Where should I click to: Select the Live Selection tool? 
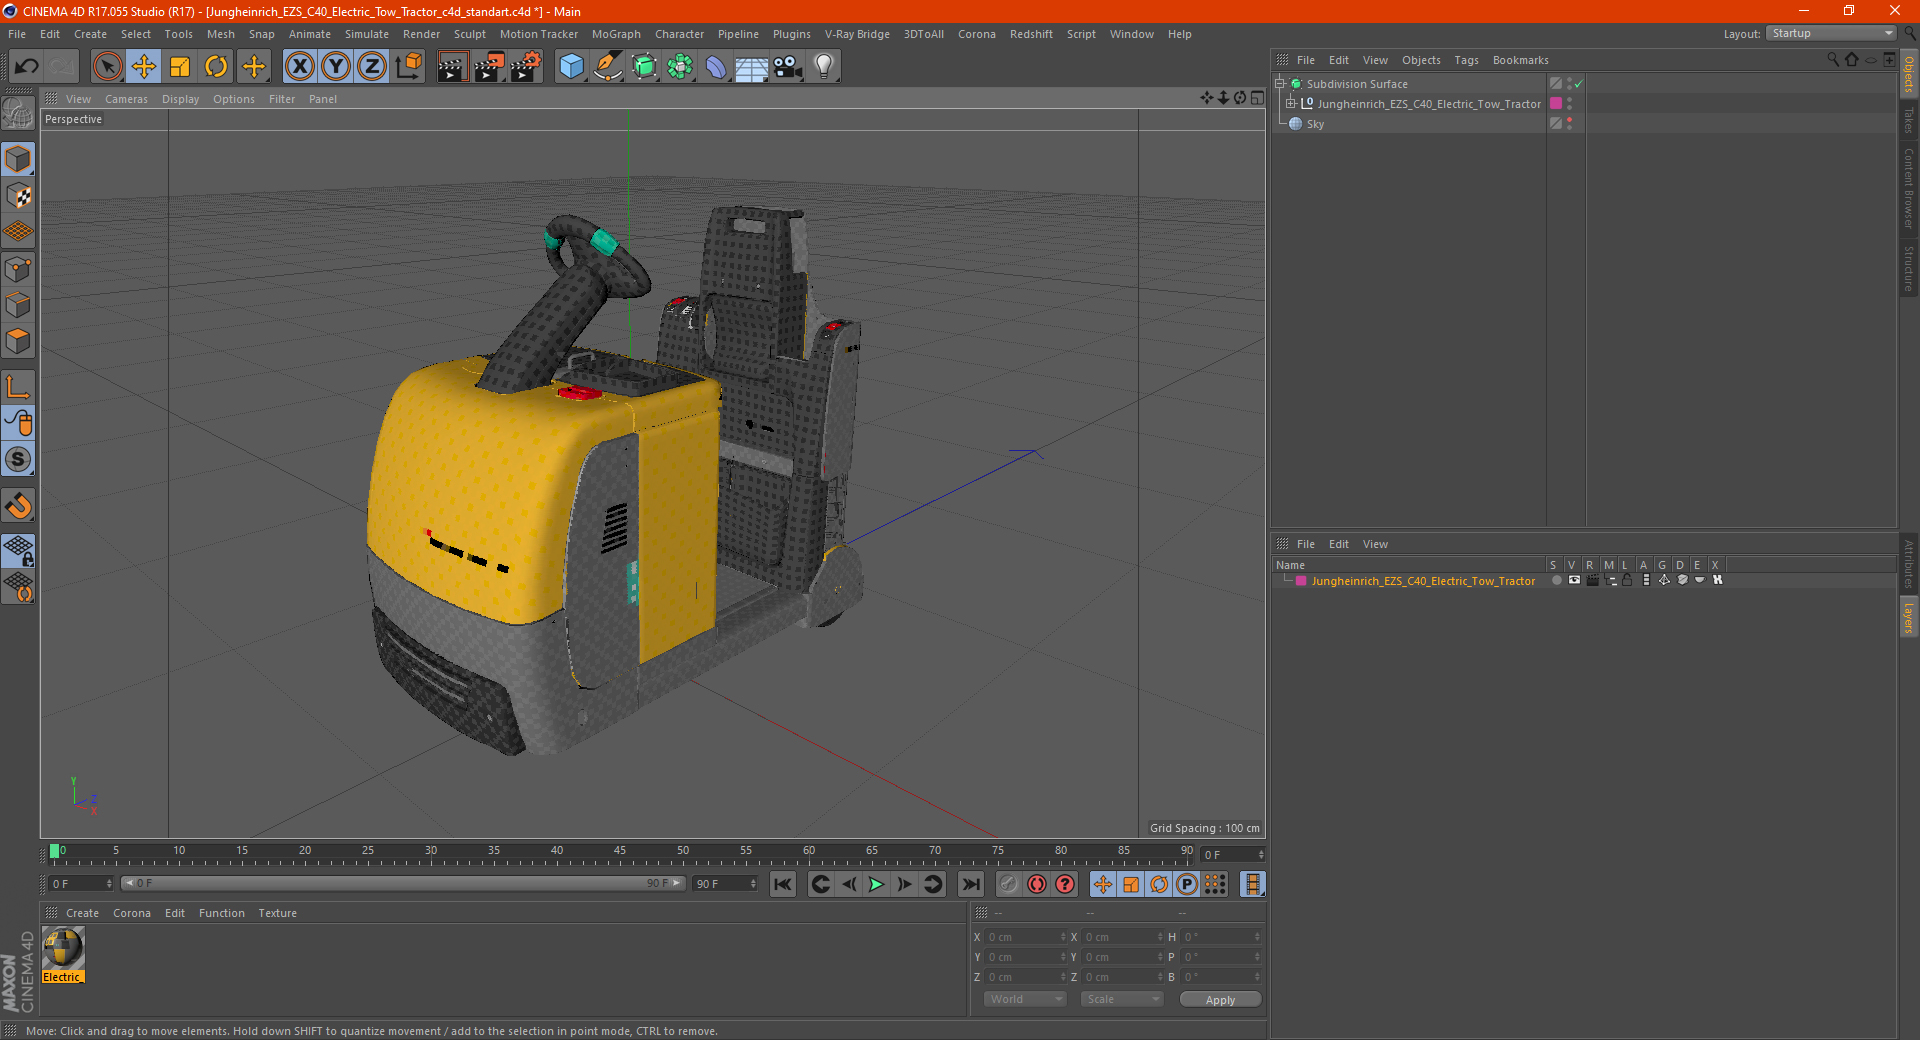coord(107,67)
